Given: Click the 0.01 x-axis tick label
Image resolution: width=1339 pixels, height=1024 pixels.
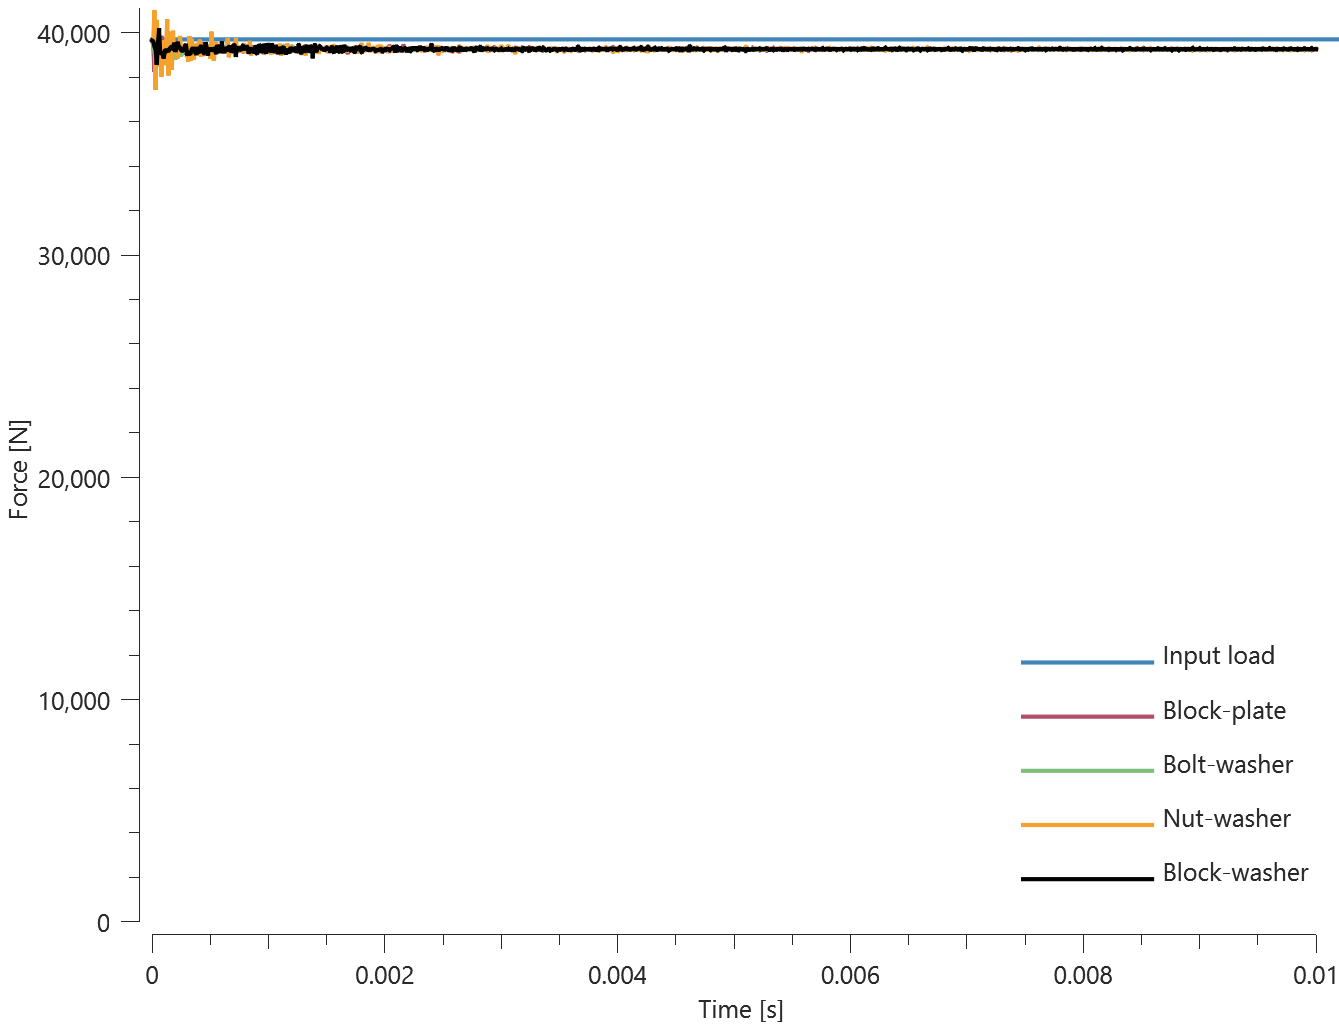Looking at the screenshot, I should click(x=1315, y=975).
